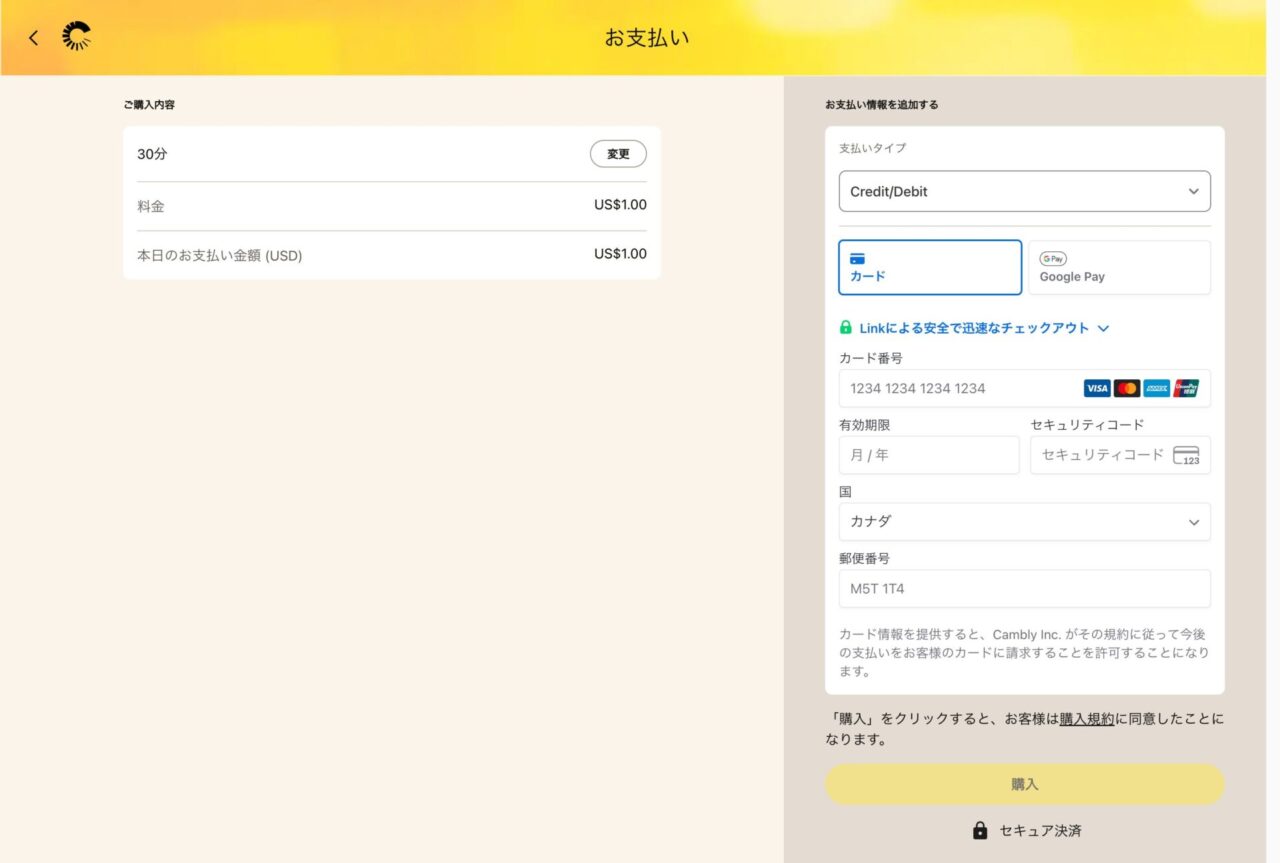Click the 郵便番号 postal code field
The image size is (1280, 863).
(x=1024, y=589)
